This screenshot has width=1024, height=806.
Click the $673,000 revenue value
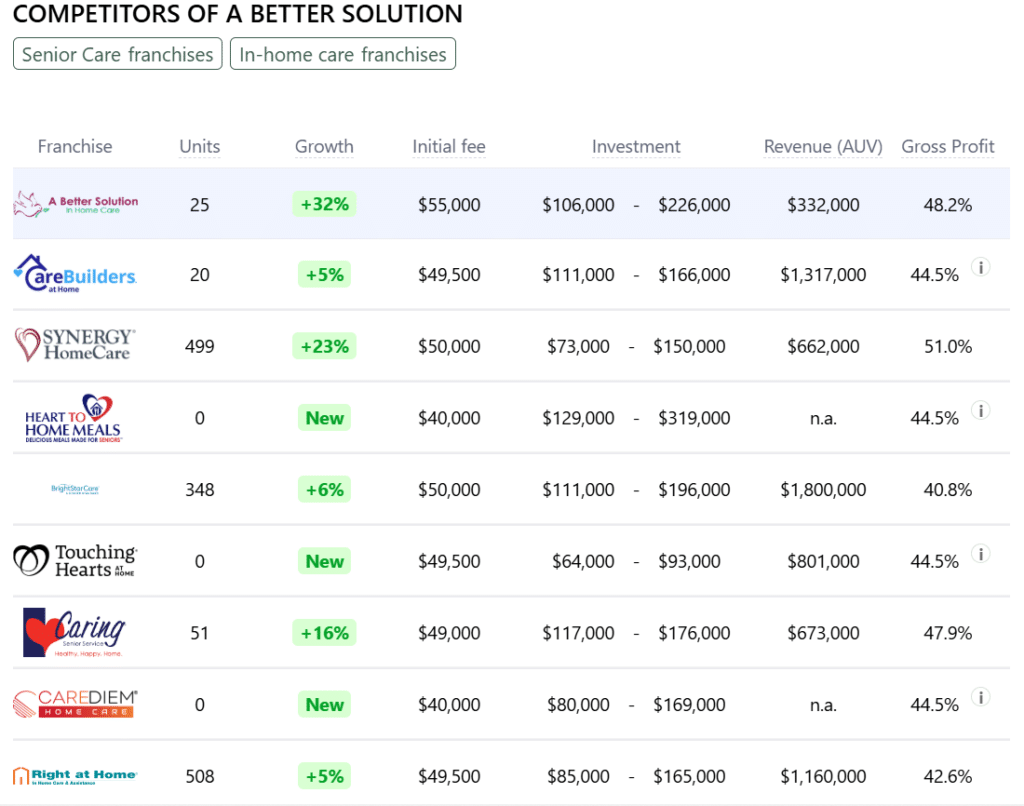pos(824,633)
